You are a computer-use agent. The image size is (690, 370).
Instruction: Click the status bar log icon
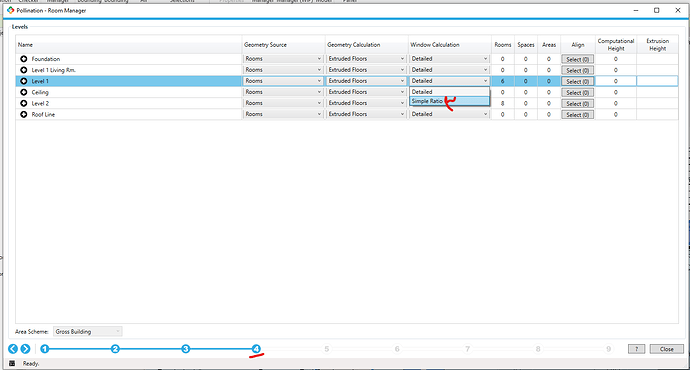12,363
